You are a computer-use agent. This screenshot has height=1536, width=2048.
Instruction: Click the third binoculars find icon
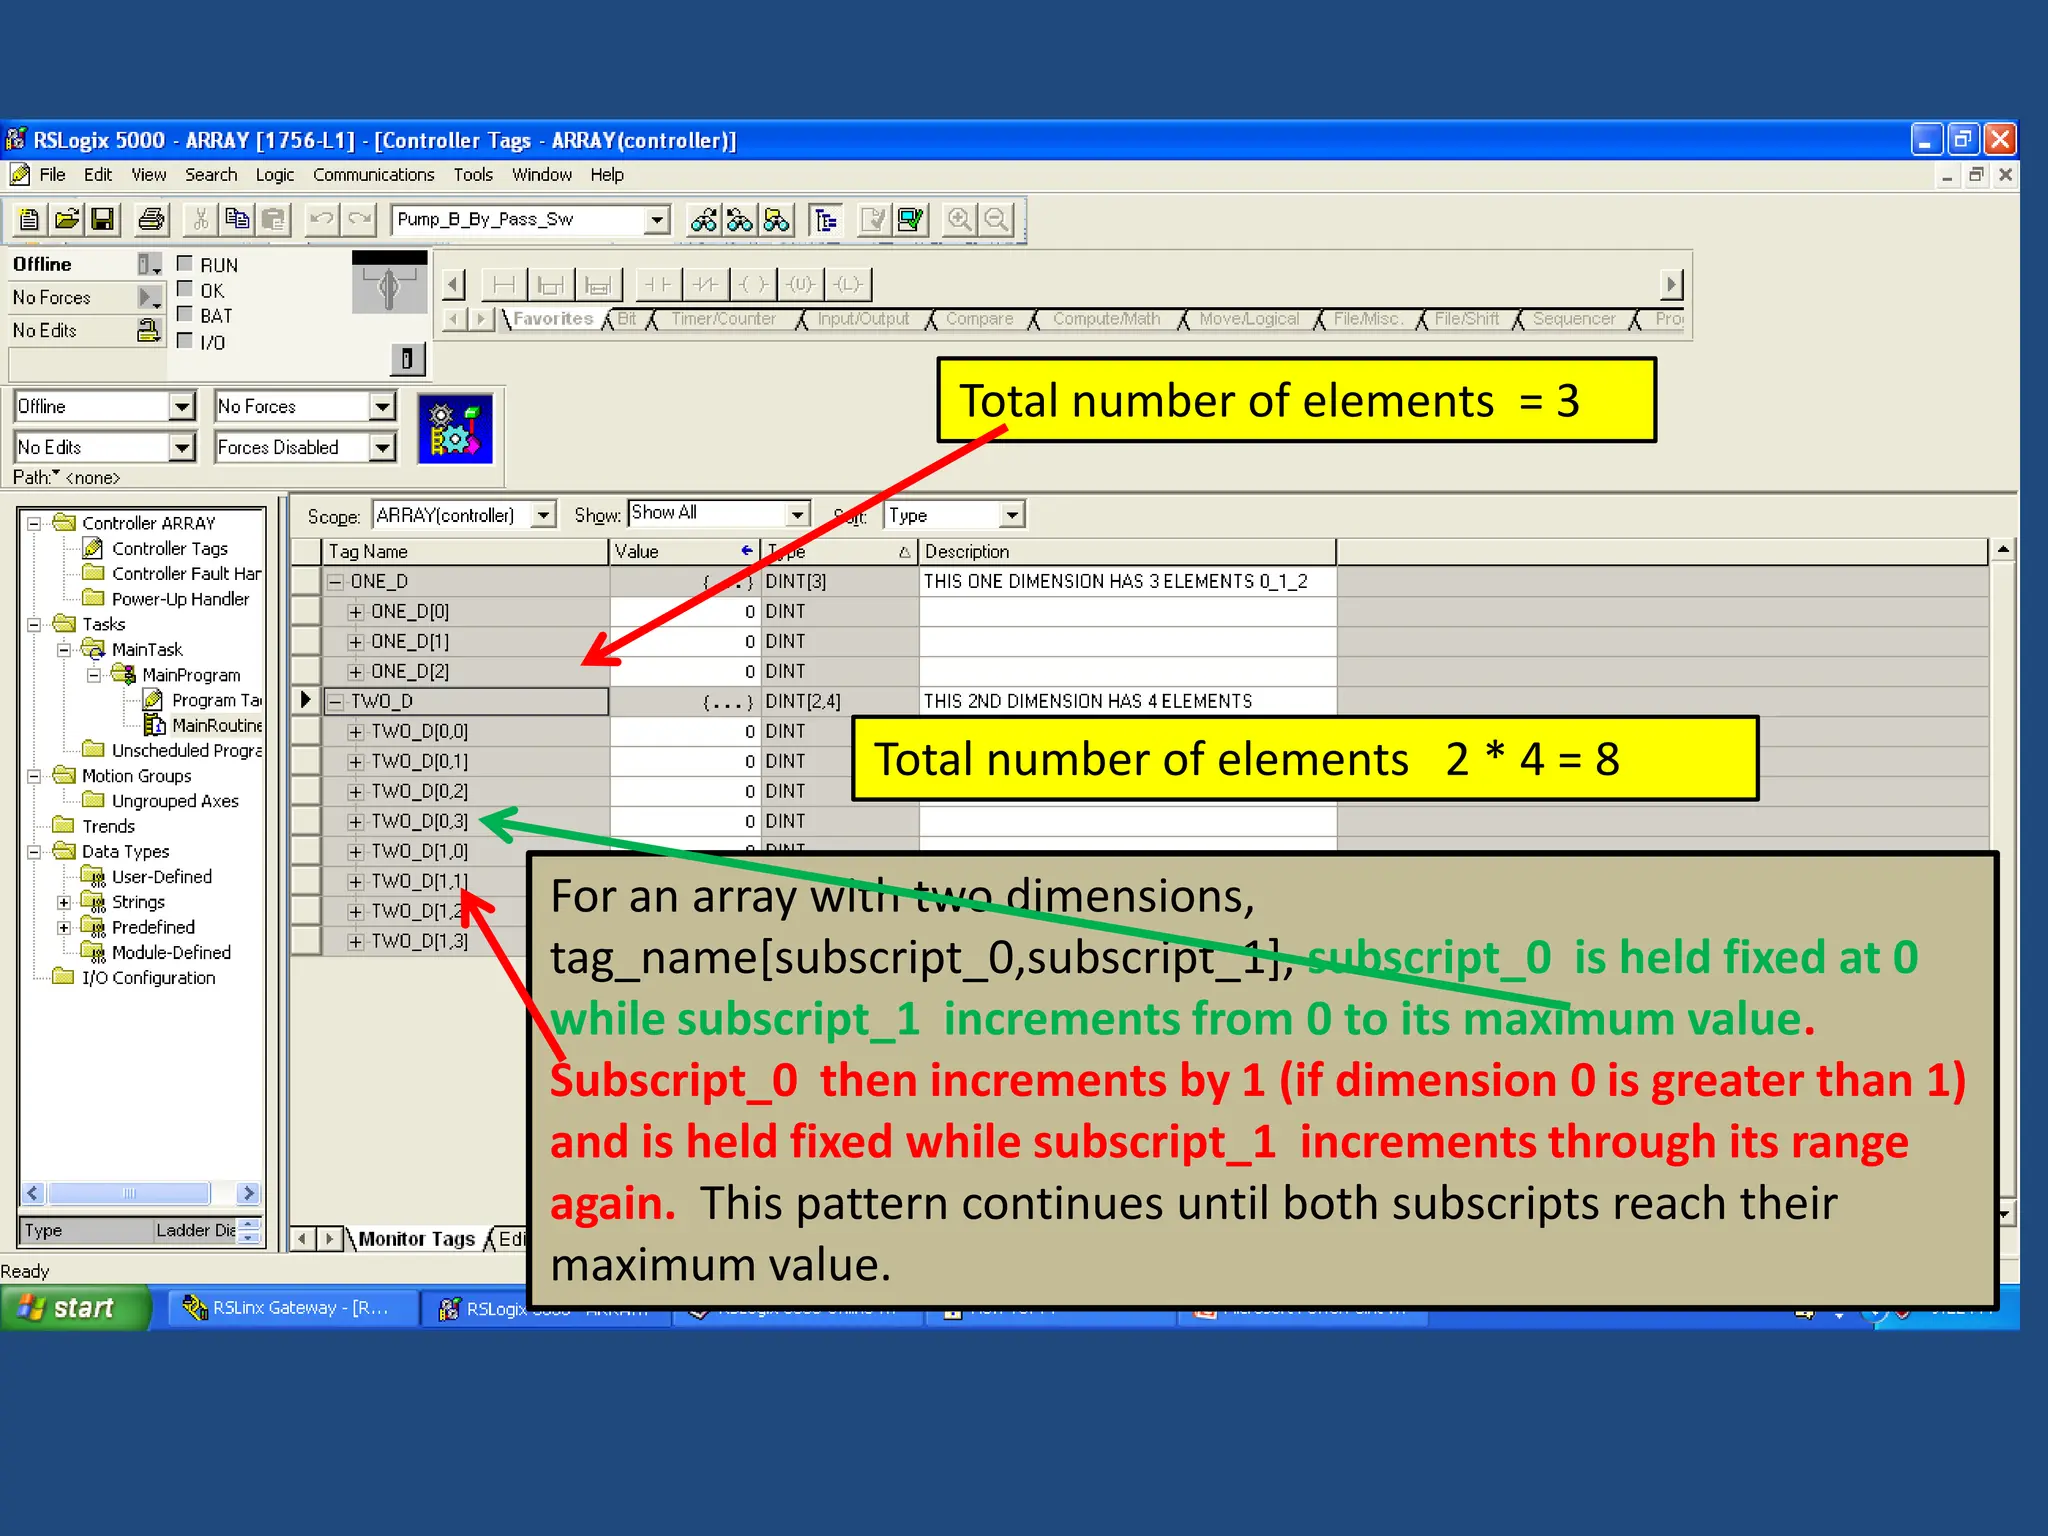[x=777, y=220]
